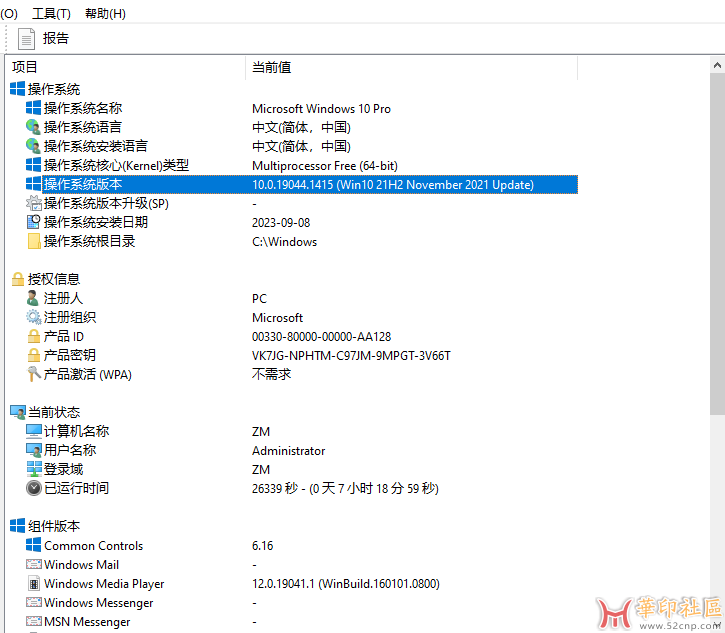Click the icon beside Windows Media Player
Image resolution: width=725 pixels, height=633 pixels.
pyautogui.click(x=34, y=584)
